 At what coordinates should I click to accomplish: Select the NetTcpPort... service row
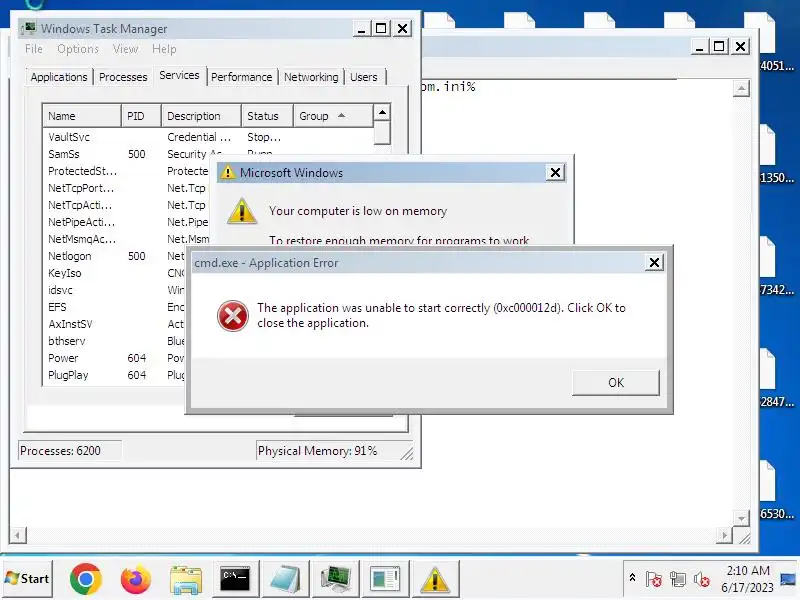coord(126,188)
